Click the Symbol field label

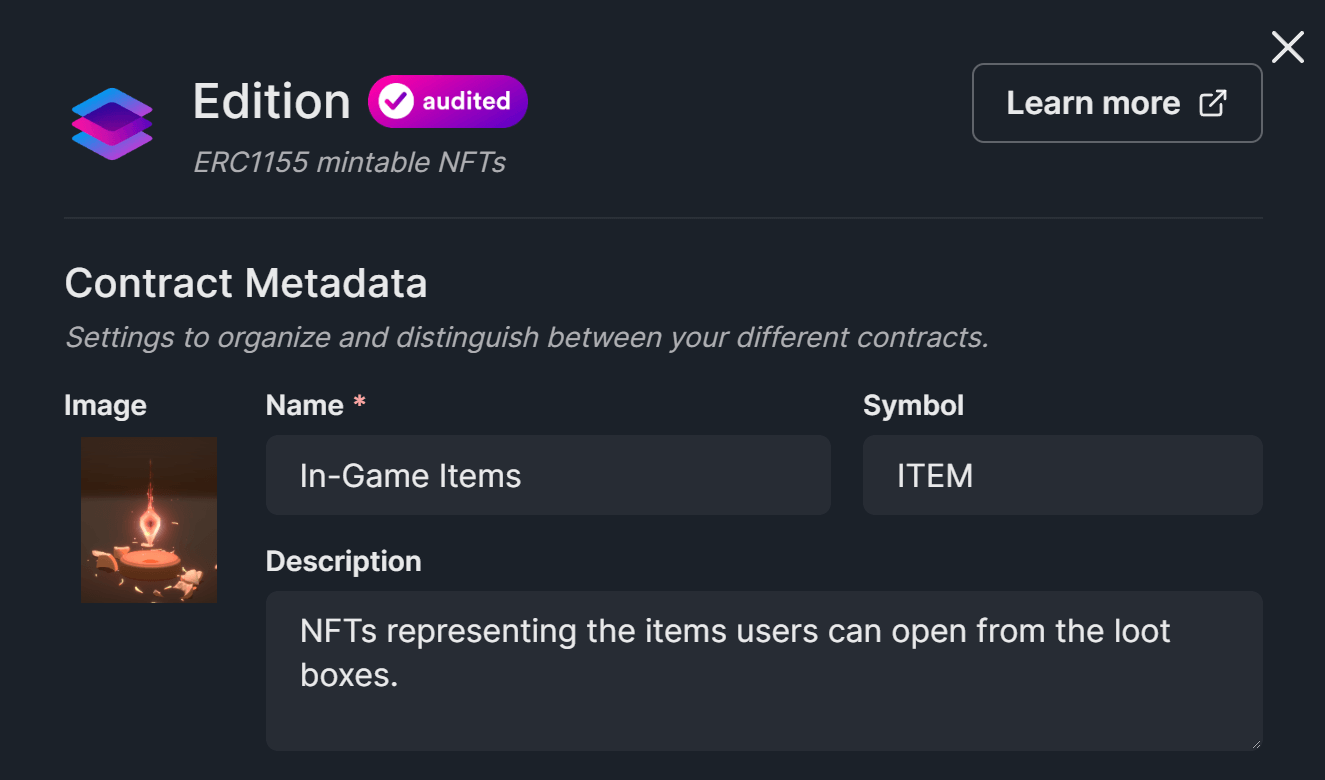click(913, 405)
